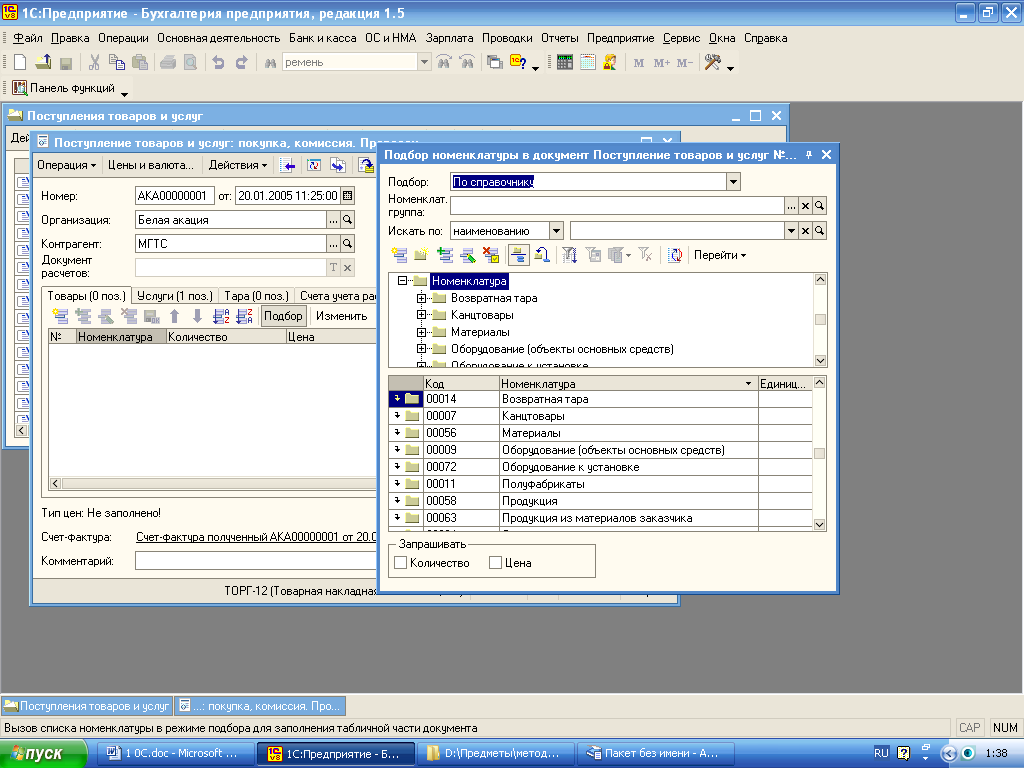
Task: Click the RU language indicator in tray
Action: tap(881, 753)
